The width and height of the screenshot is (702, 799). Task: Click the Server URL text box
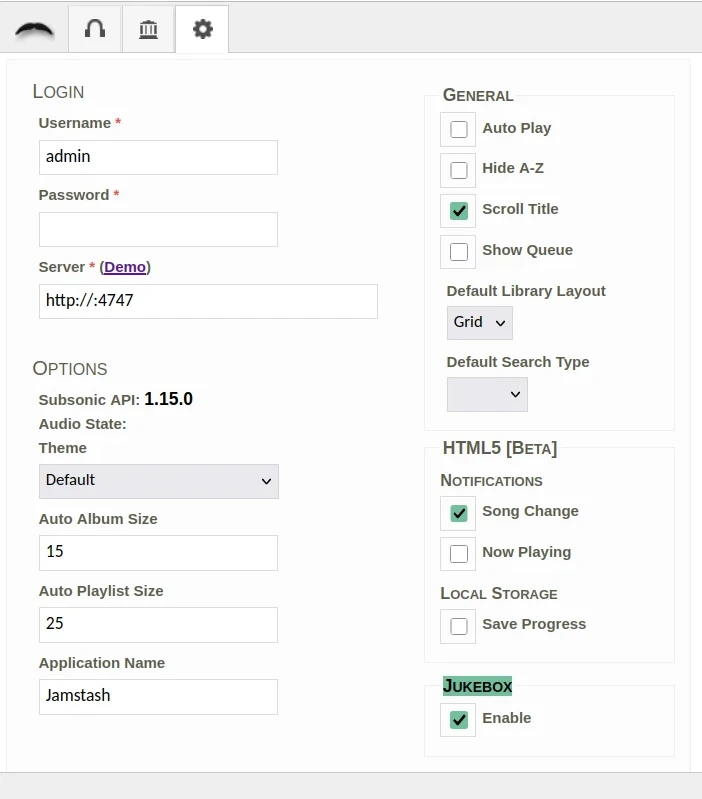(x=208, y=301)
